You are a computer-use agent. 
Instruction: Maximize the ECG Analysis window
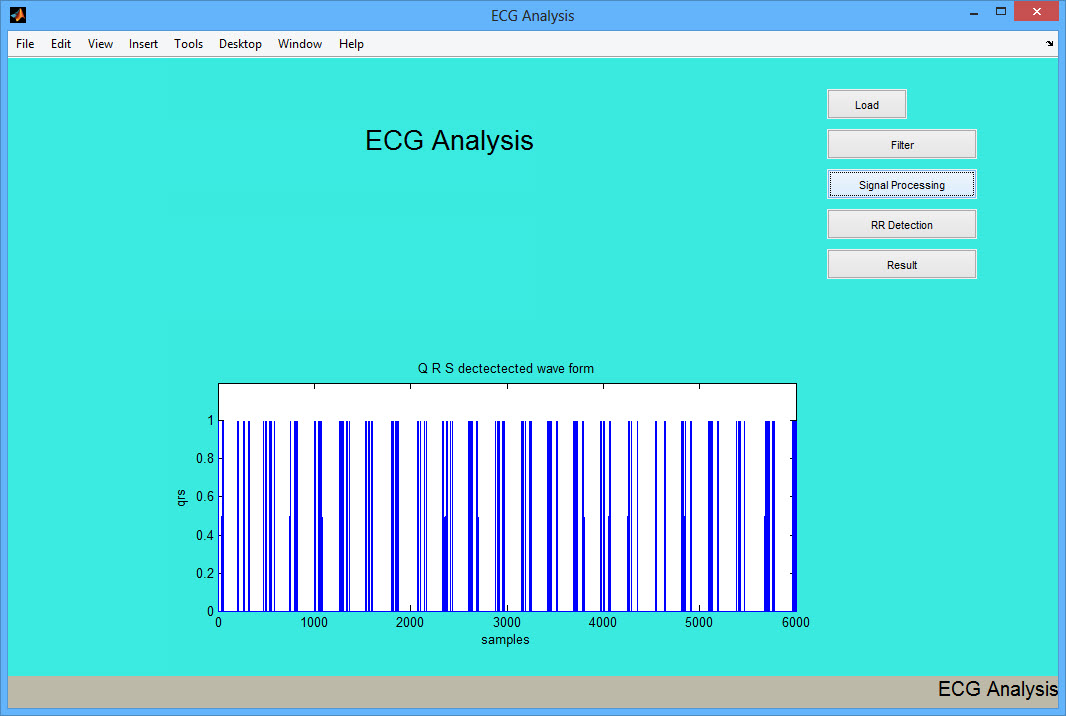click(x=1001, y=12)
